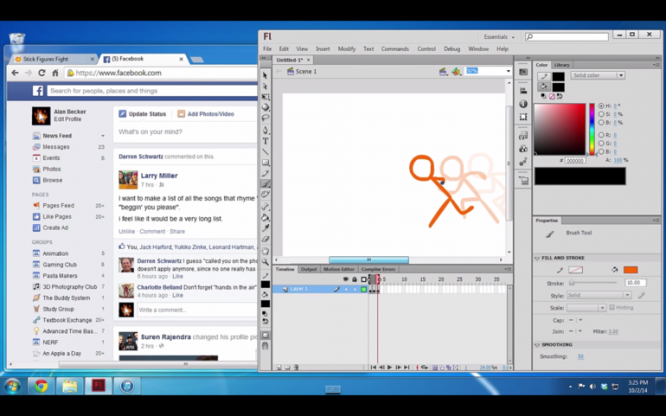Choose the black arrow Selection tool

pyautogui.click(x=266, y=75)
